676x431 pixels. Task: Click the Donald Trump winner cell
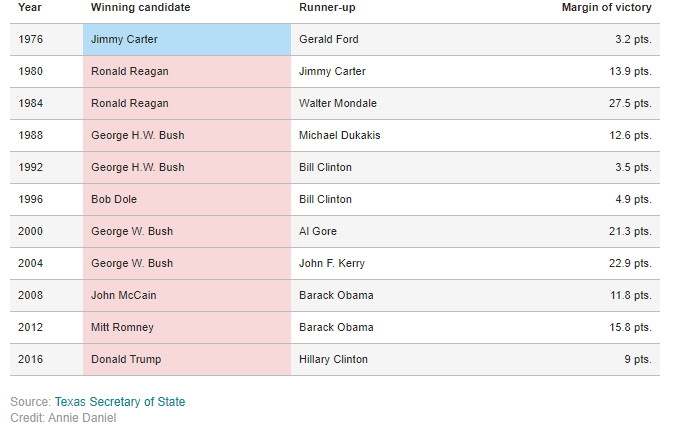(187, 359)
